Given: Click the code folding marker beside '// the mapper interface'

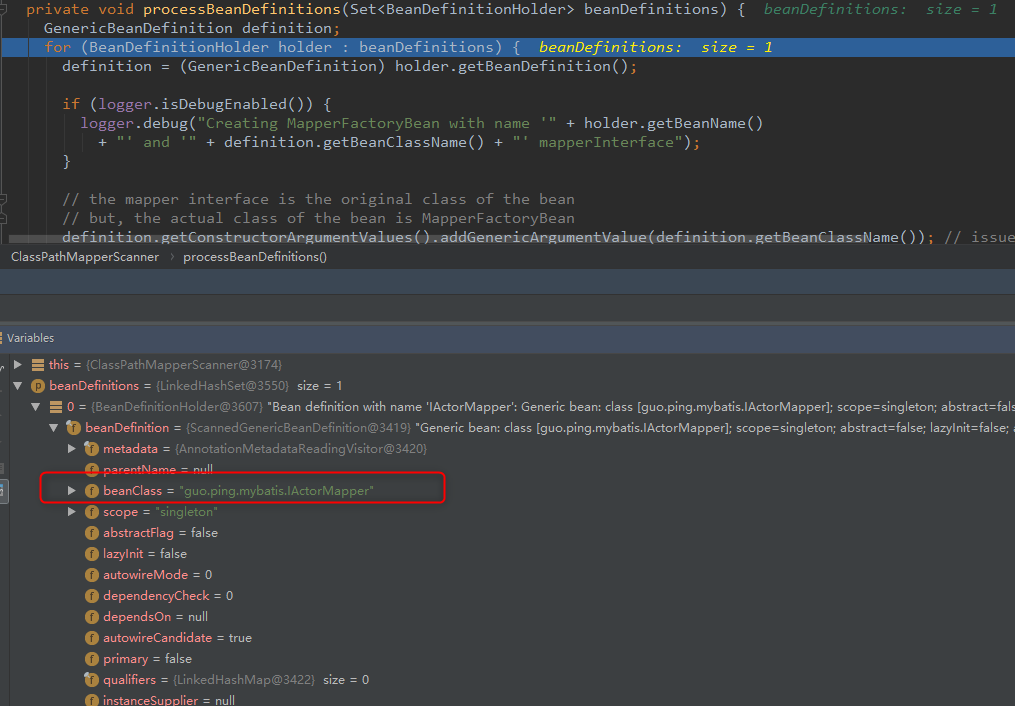Looking at the screenshot, I should tap(3, 199).
